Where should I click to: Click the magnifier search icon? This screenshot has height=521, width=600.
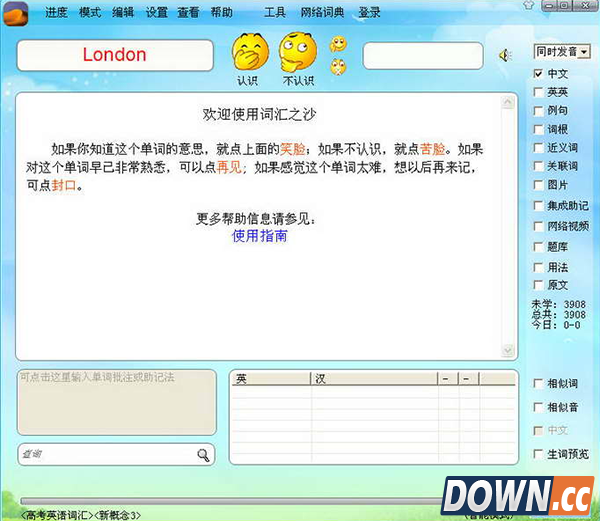[203, 455]
